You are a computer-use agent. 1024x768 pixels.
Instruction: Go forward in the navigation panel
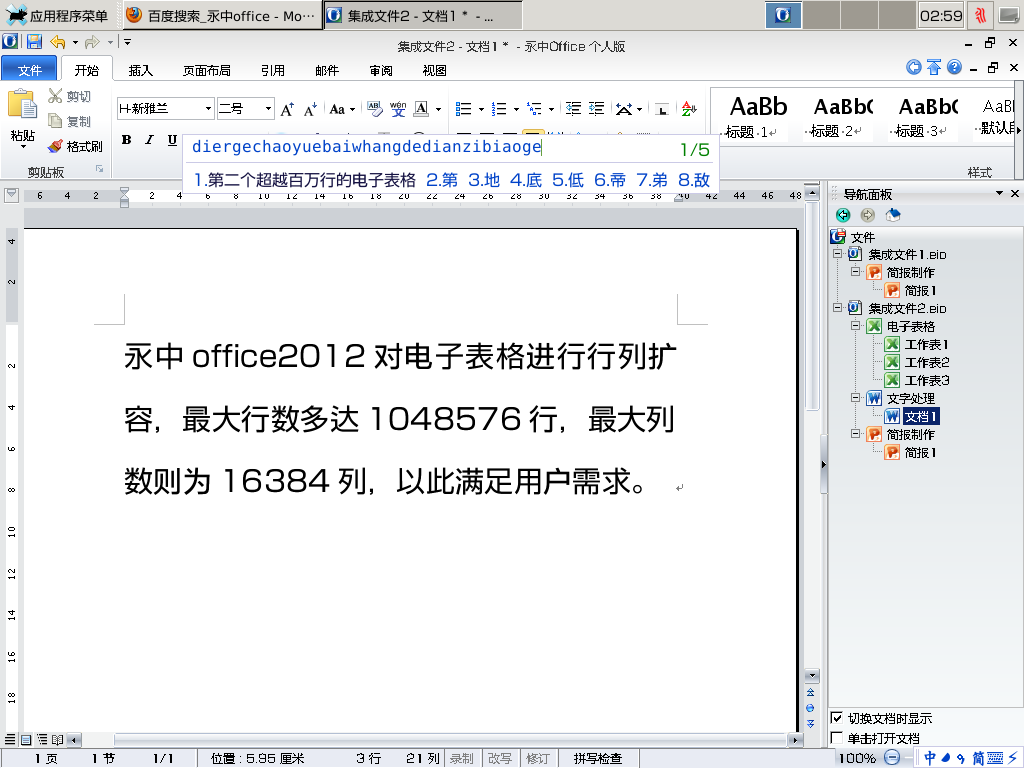coord(867,216)
